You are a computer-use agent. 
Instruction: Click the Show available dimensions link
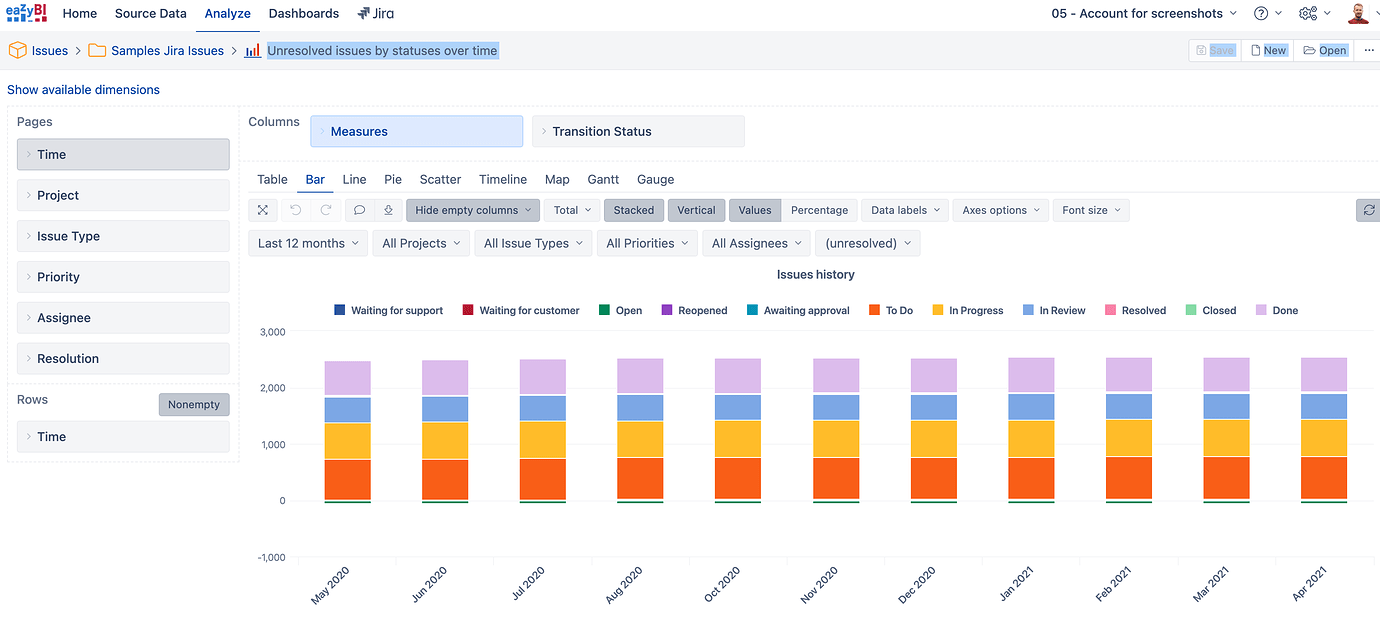(x=83, y=89)
